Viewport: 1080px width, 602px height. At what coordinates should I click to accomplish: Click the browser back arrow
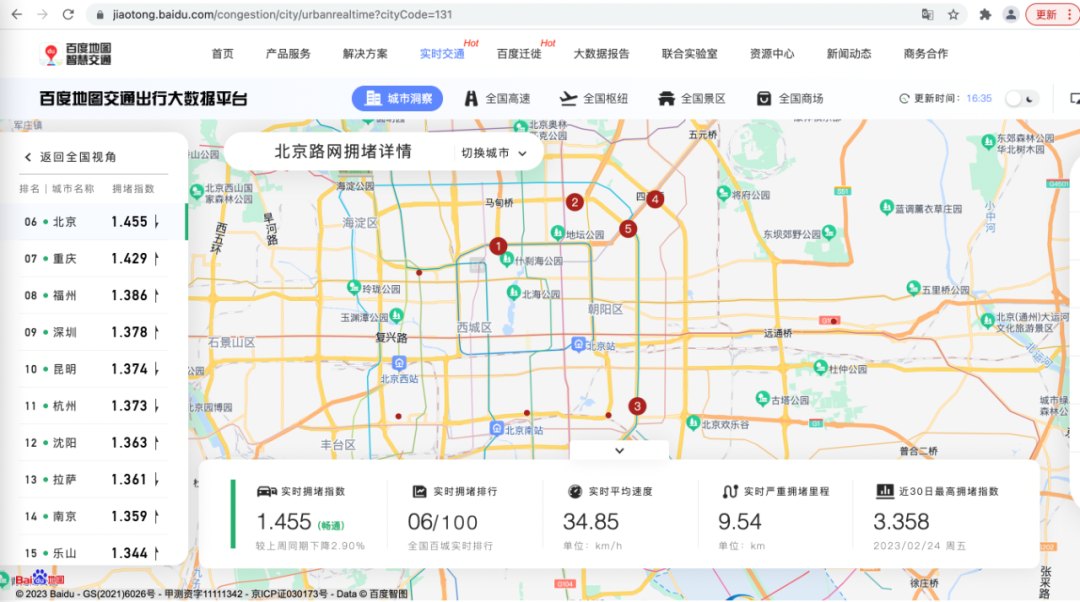coord(17,14)
